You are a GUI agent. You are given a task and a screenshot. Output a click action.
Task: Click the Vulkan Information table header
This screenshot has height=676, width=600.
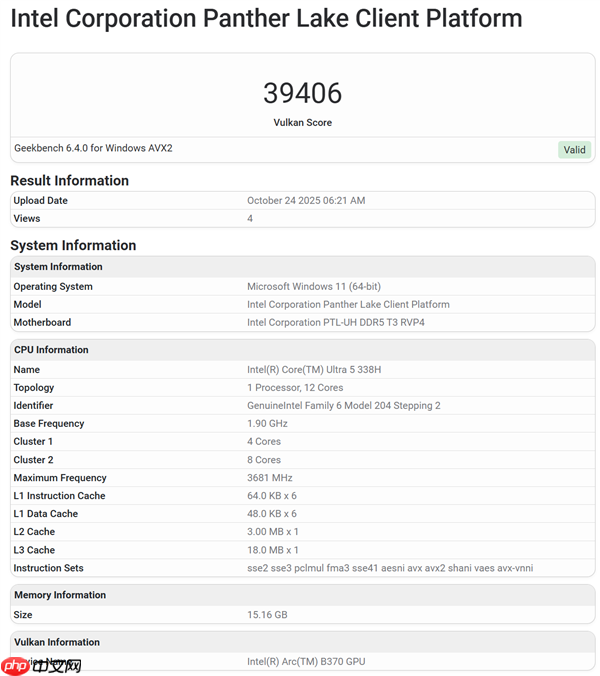pyautogui.click(x=56, y=642)
